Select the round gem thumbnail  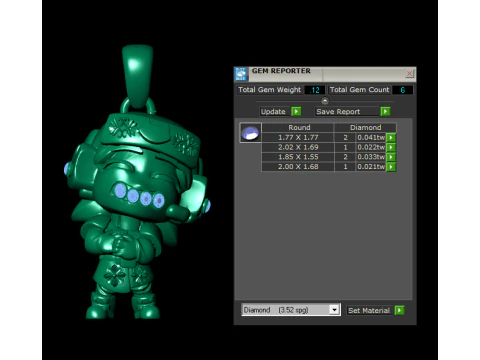tap(250, 133)
